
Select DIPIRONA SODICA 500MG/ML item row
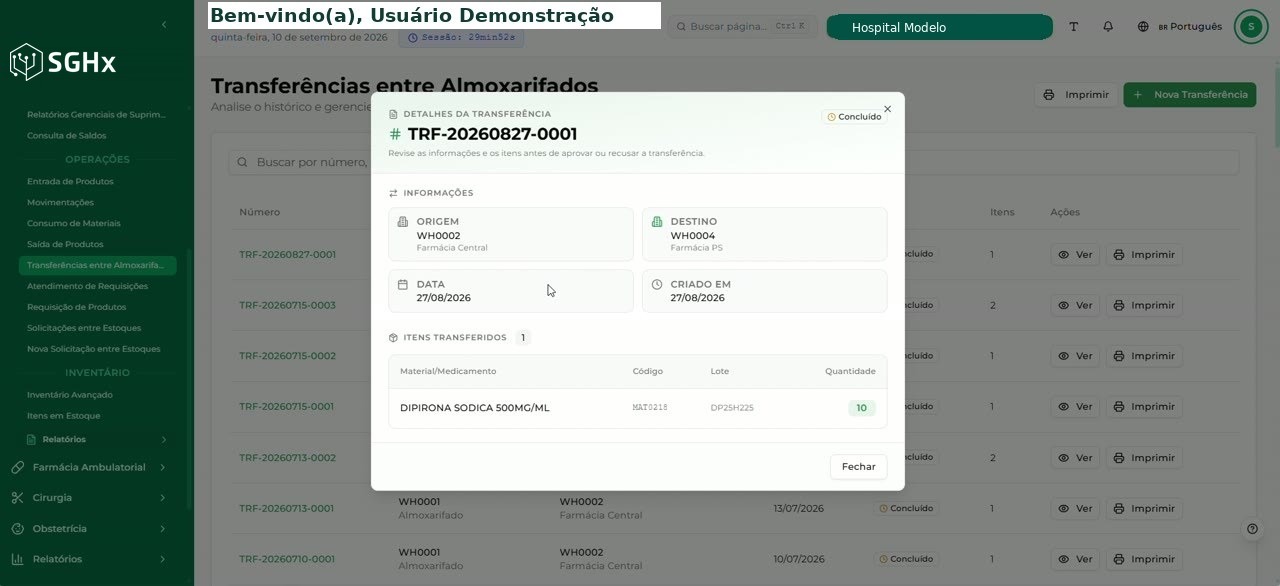pyautogui.click(x=637, y=408)
